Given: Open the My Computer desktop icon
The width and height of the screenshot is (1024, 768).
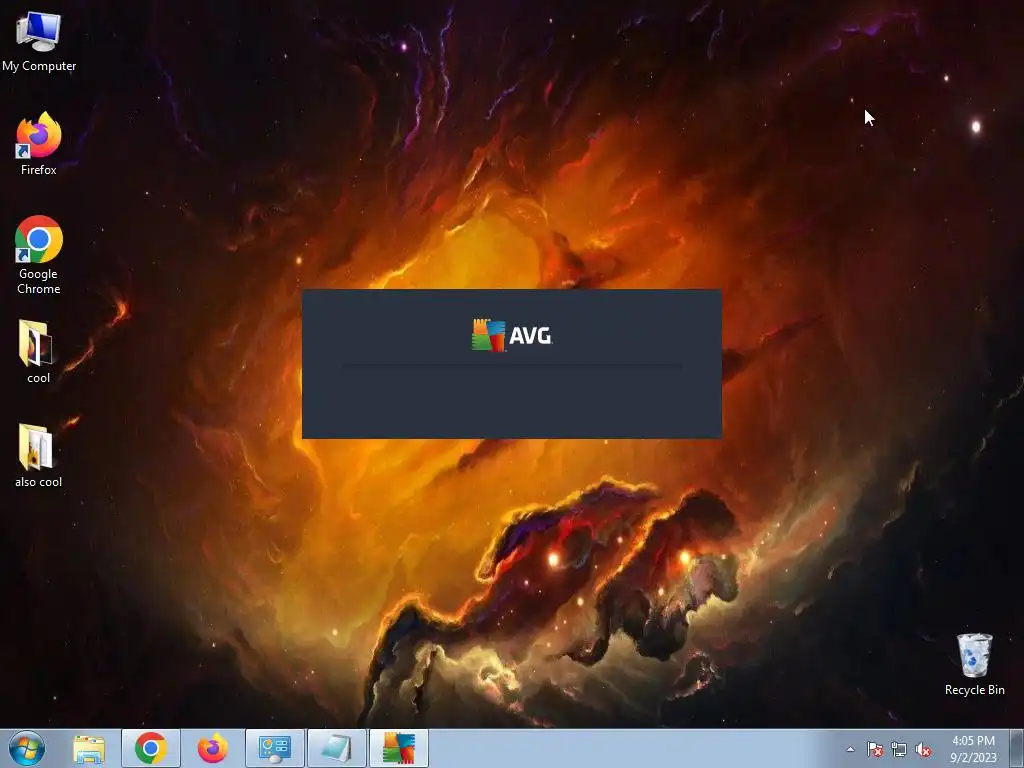Looking at the screenshot, I should (39, 42).
